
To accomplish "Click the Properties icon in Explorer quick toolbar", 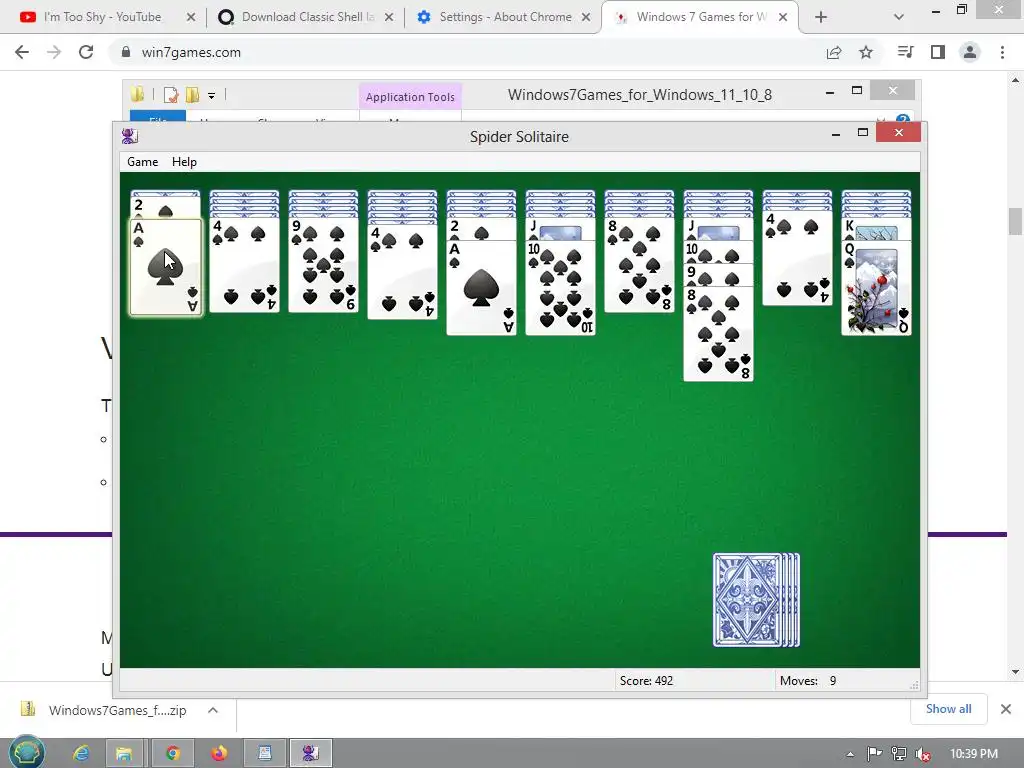I will coord(170,95).
